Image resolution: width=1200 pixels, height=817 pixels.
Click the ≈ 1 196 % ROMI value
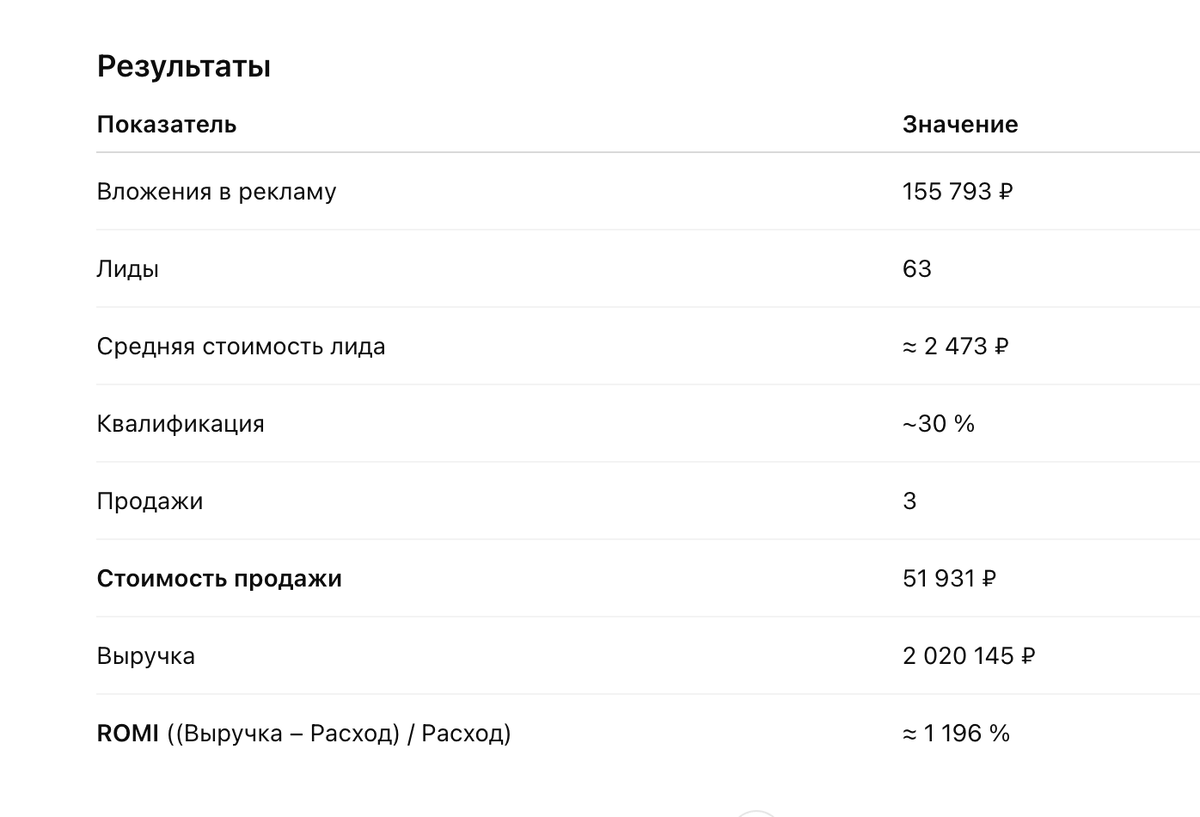pyautogui.click(x=956, y=734)
